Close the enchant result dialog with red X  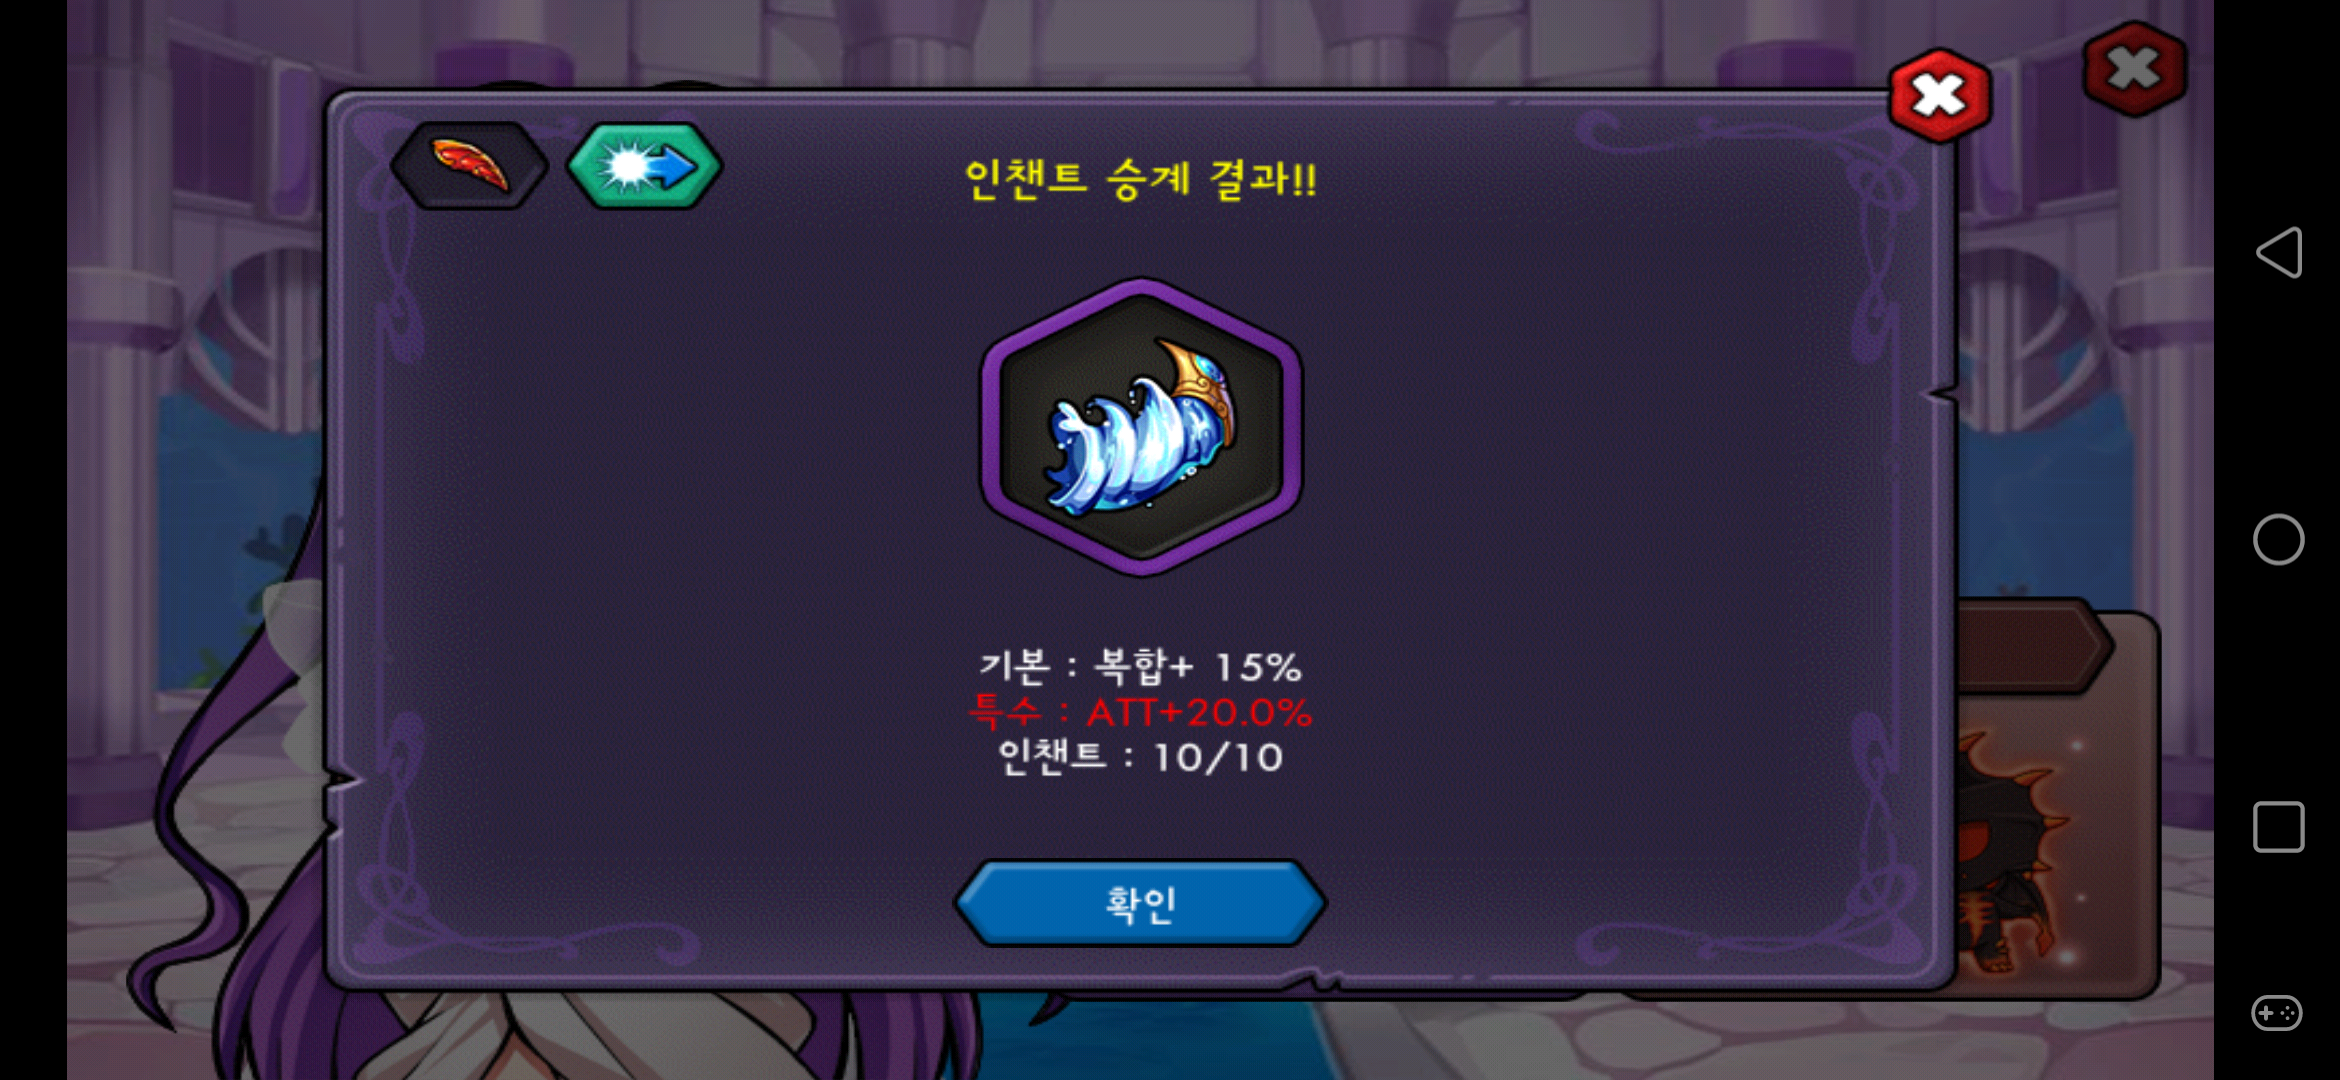point(1940,96)
